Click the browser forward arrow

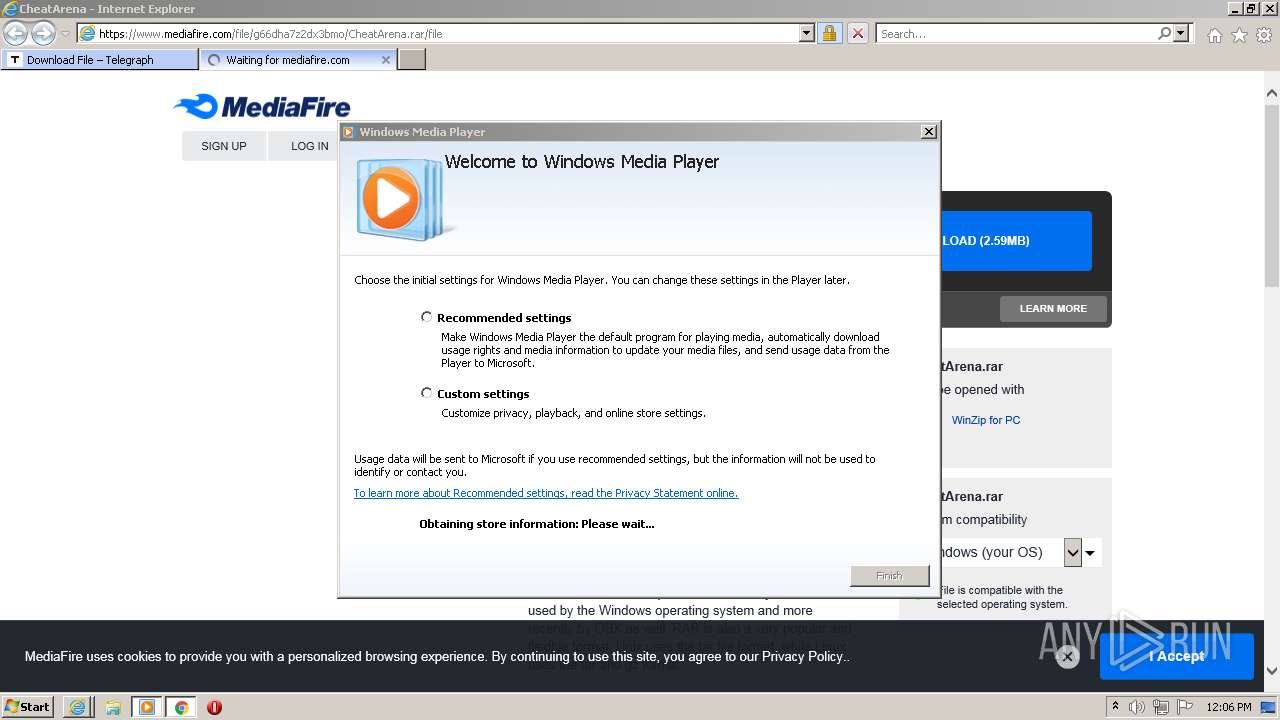(43, 33)
